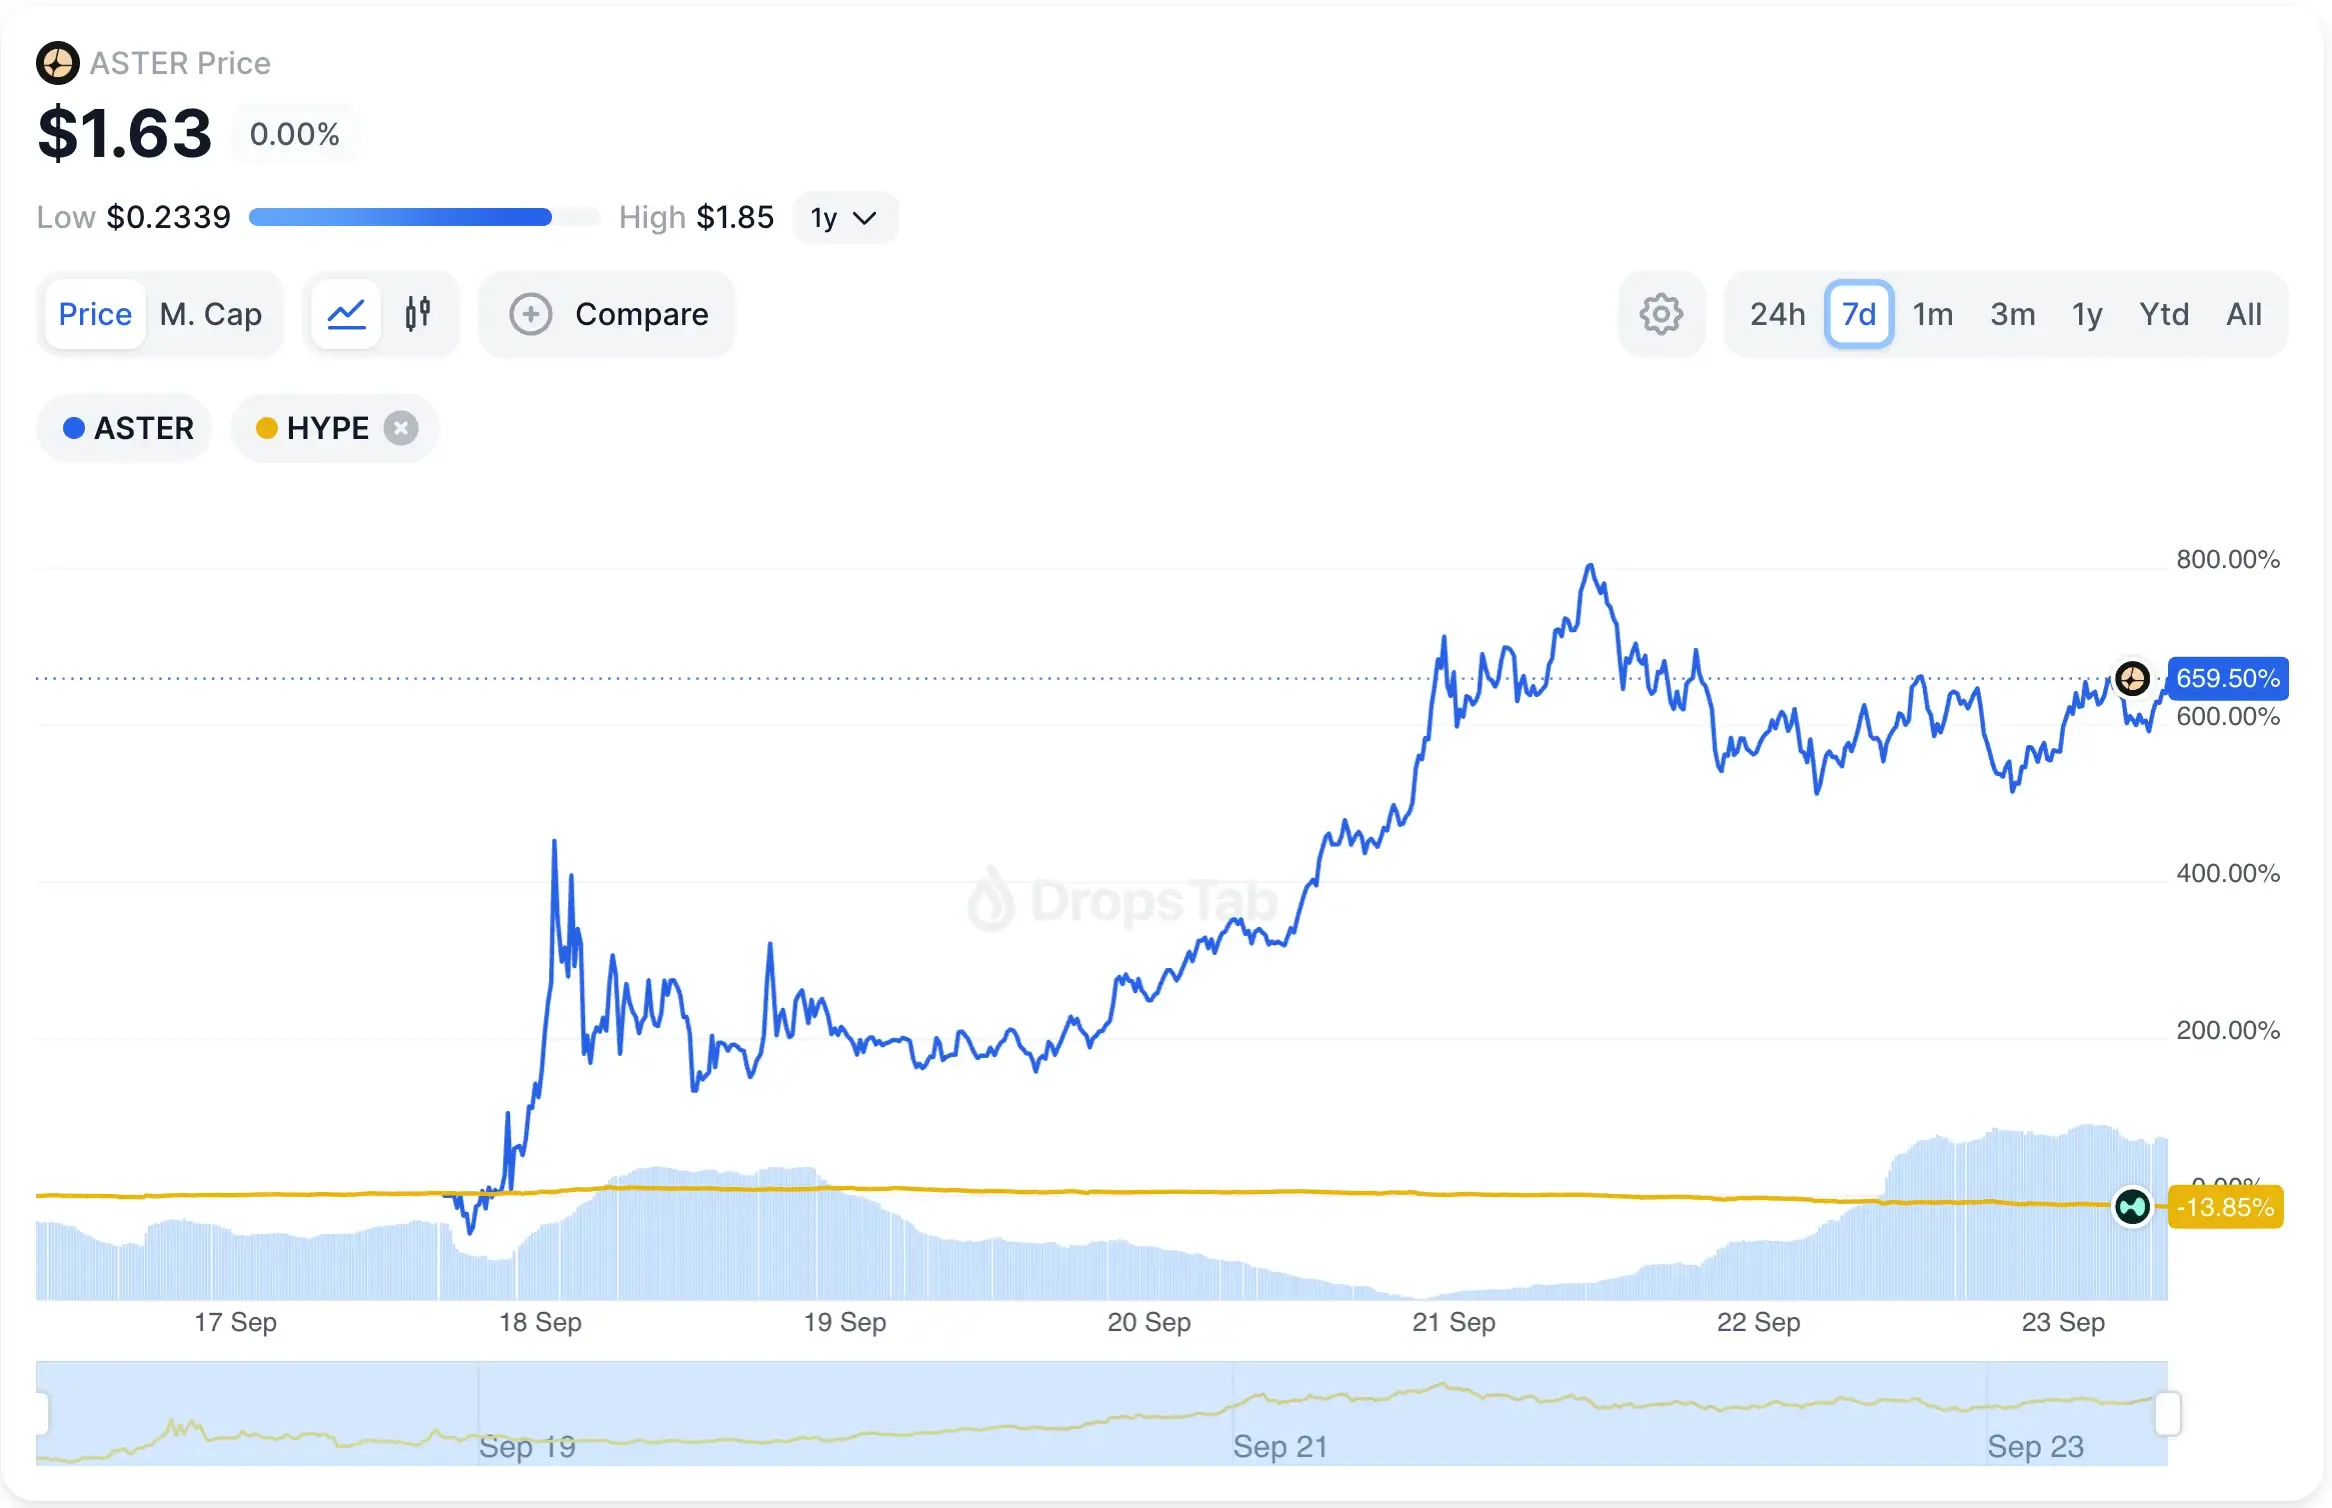Image resolution: width=2332 pixels, height=1508 pixels.
Task: Remove HYPE from the comparison
Action: click(x=401, y=427)
